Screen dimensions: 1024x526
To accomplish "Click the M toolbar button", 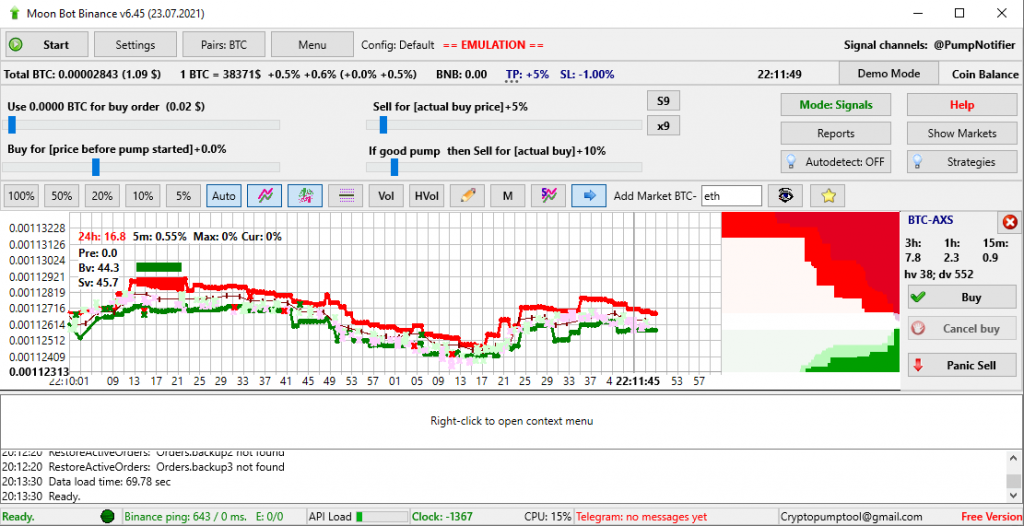I will [507, 195].
